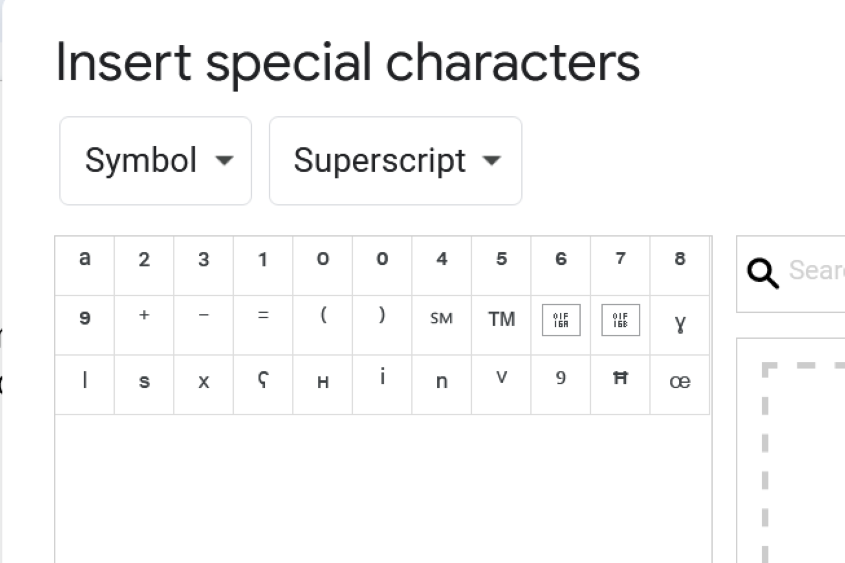Screen dimensions: 845x563
Task: Click the search characters input field
Action: pyautogui.click(x=815, y=271)
